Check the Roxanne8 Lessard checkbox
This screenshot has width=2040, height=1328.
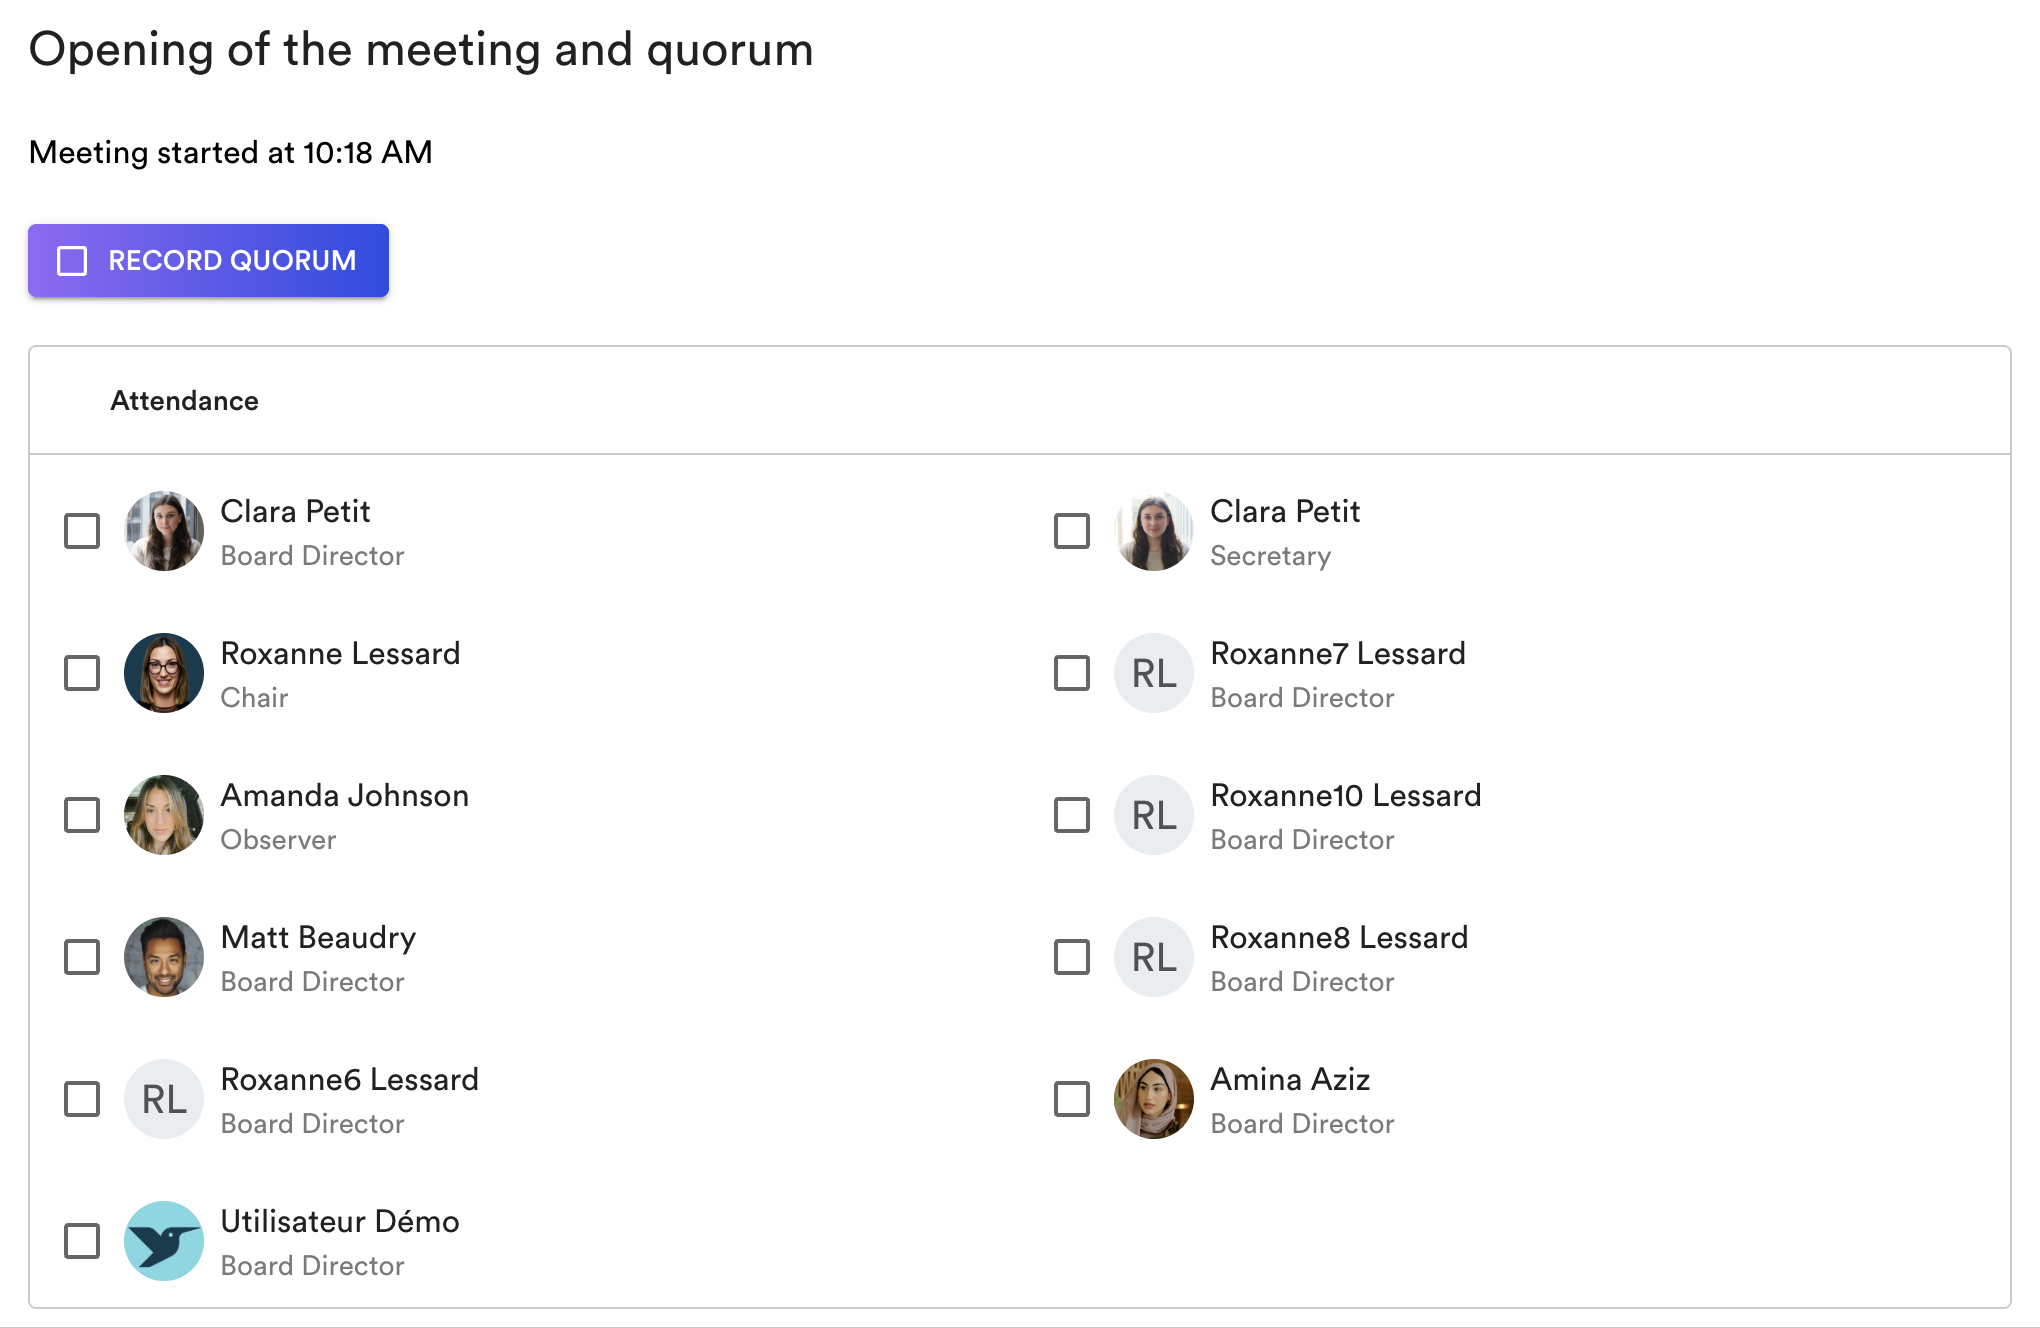pos(1072,957)
